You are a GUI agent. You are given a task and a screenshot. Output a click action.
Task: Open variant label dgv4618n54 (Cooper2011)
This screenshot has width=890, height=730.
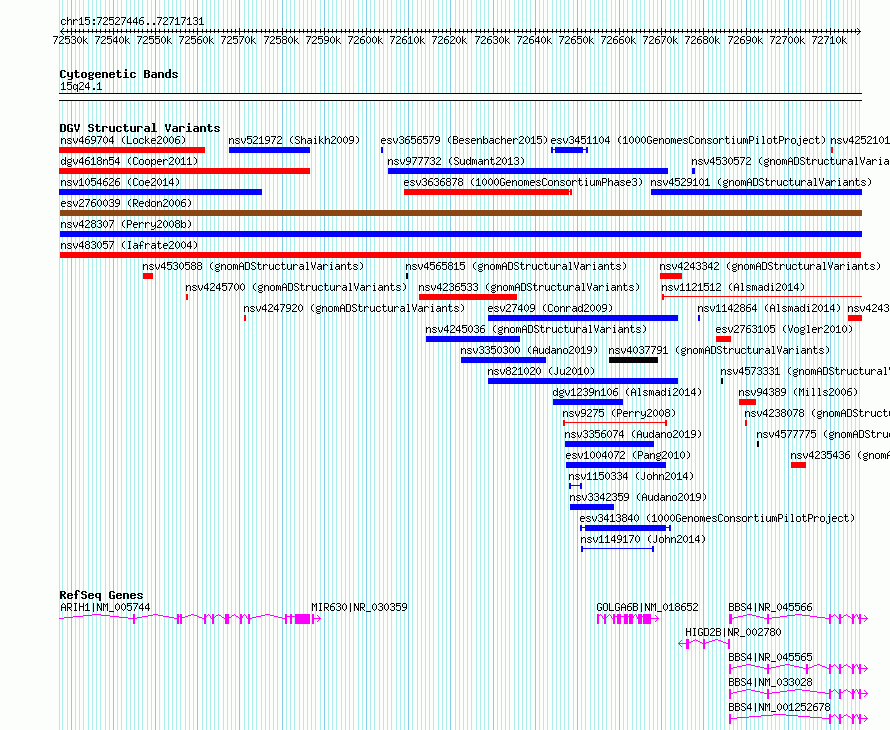[129, 161]
